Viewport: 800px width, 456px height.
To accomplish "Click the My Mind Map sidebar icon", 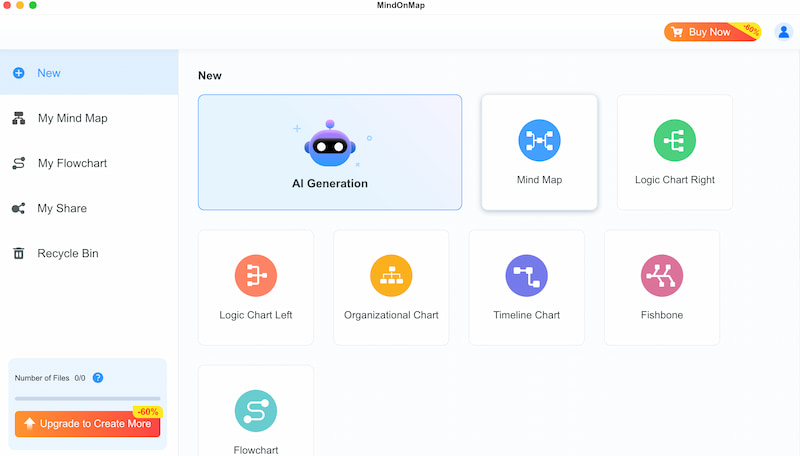I will click(x=19, y=118).
